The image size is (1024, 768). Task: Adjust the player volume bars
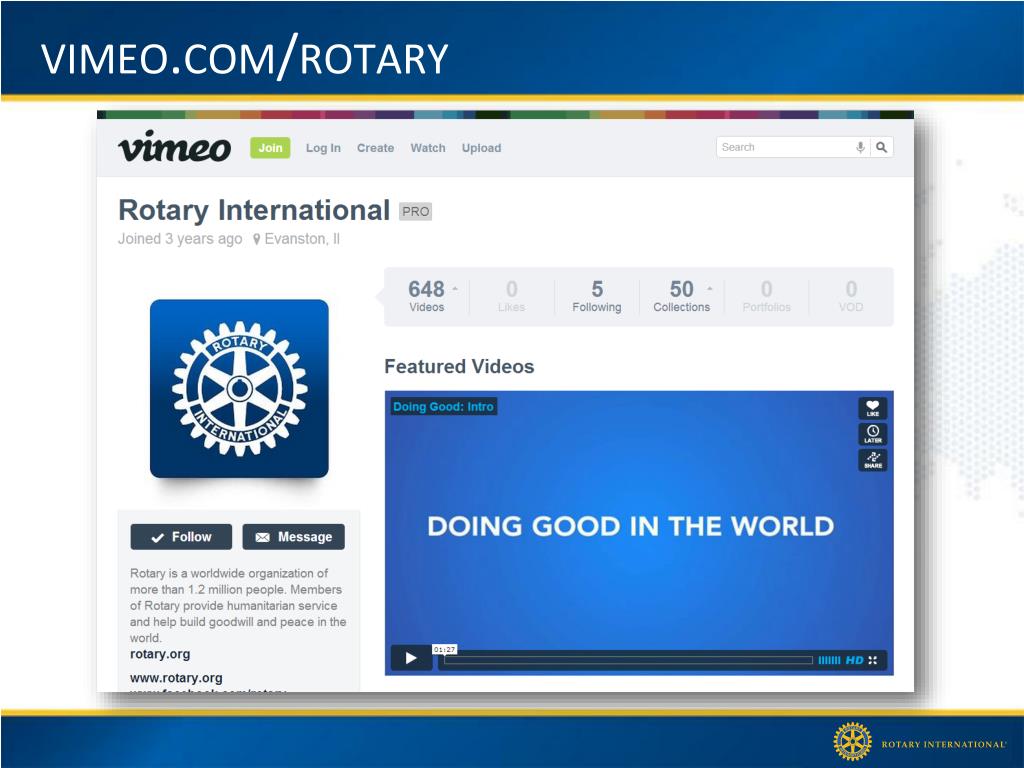click(829, 660)
